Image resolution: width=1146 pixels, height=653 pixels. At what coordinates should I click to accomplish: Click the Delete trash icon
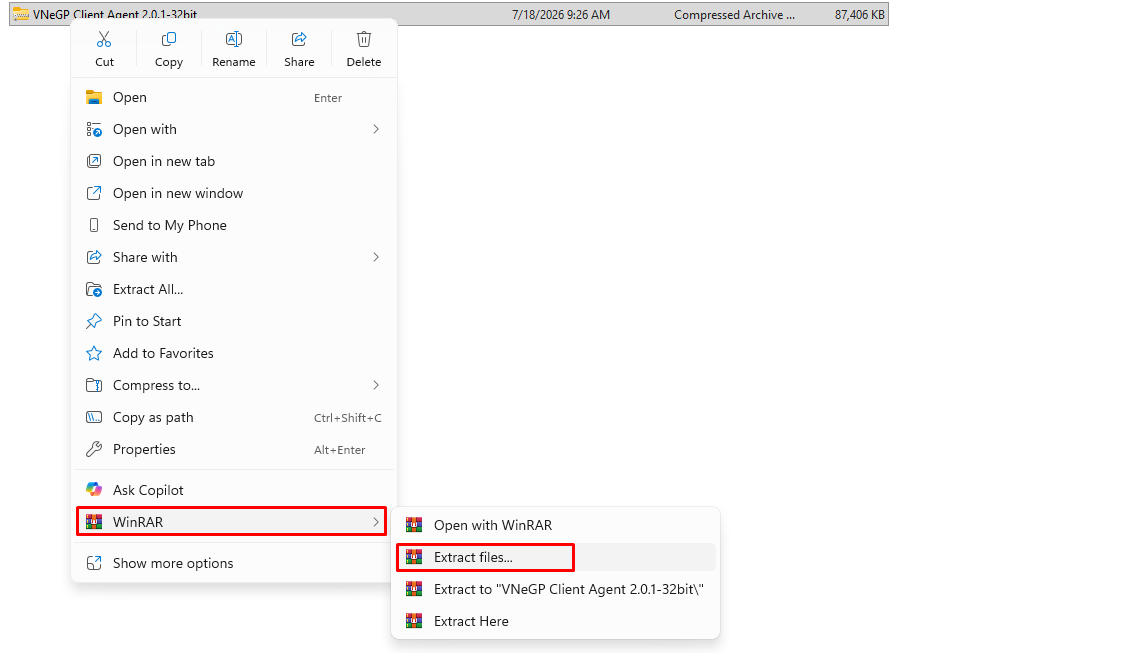pos(364,39)
